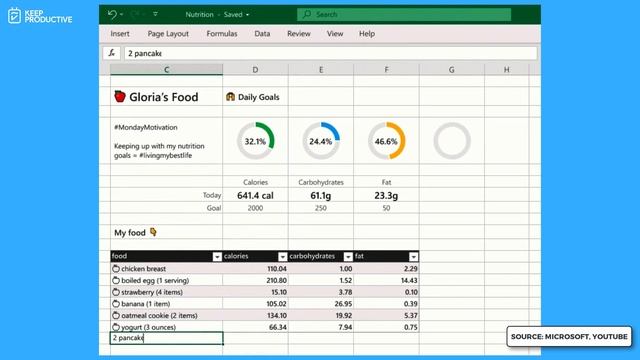The height and width of the screenshot is (360, 640).
Task: Click the chicken breast food icon
Action: [x=116, y=269]
